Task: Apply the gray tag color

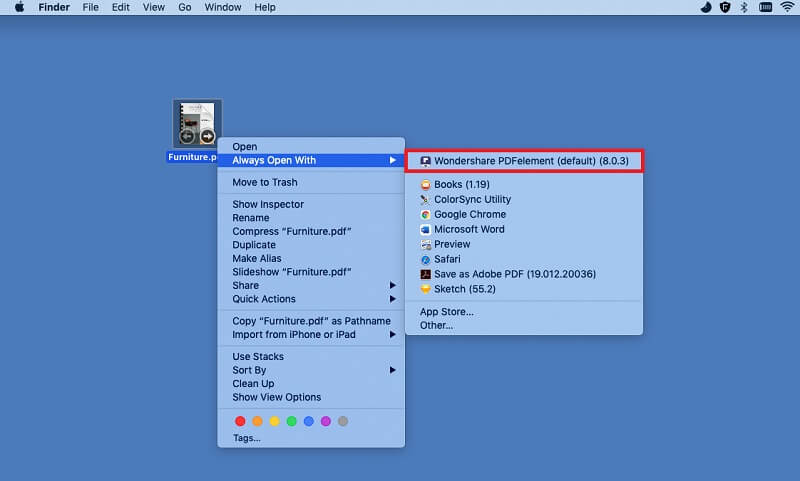Action: (343, 421)
